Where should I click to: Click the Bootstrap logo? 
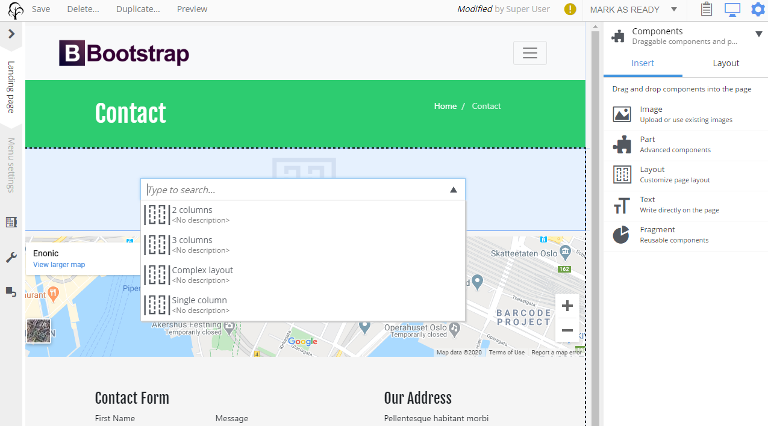pos(124,53)
